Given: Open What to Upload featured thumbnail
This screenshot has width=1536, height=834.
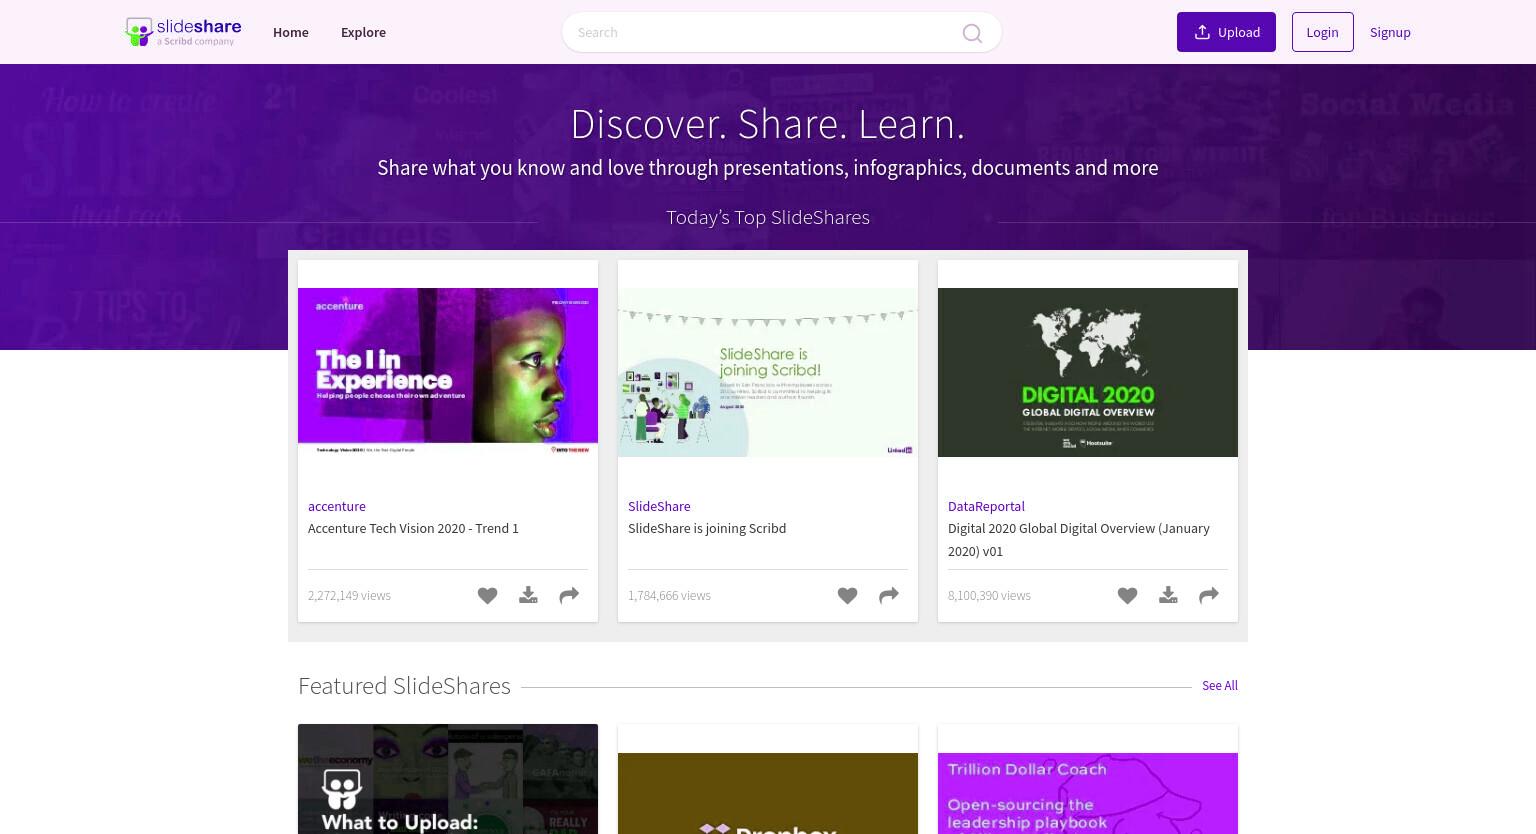Looking at the screenshot, I should click(x=448, y=779).
